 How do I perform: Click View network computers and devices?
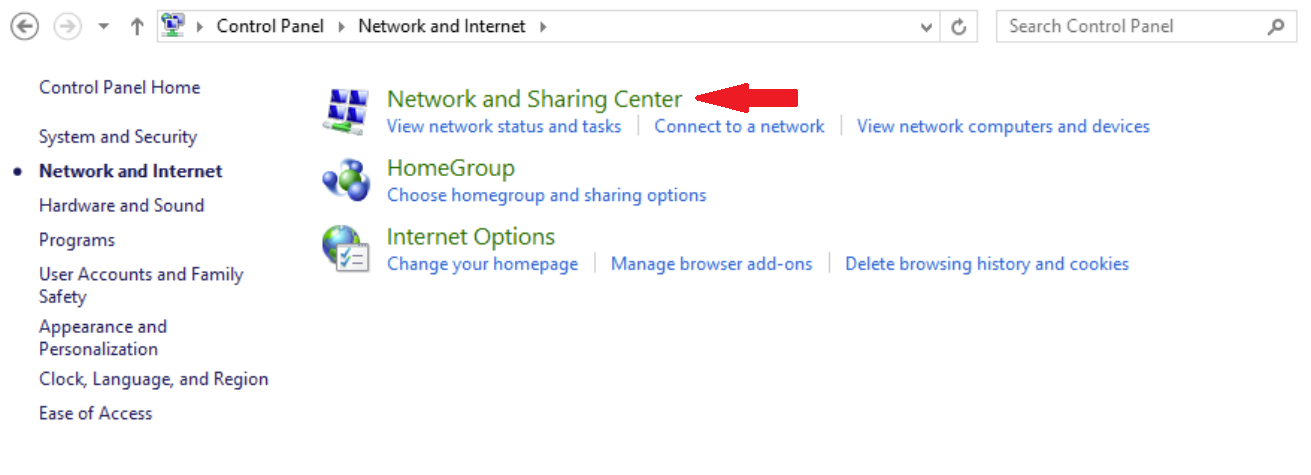[1003, 126]
